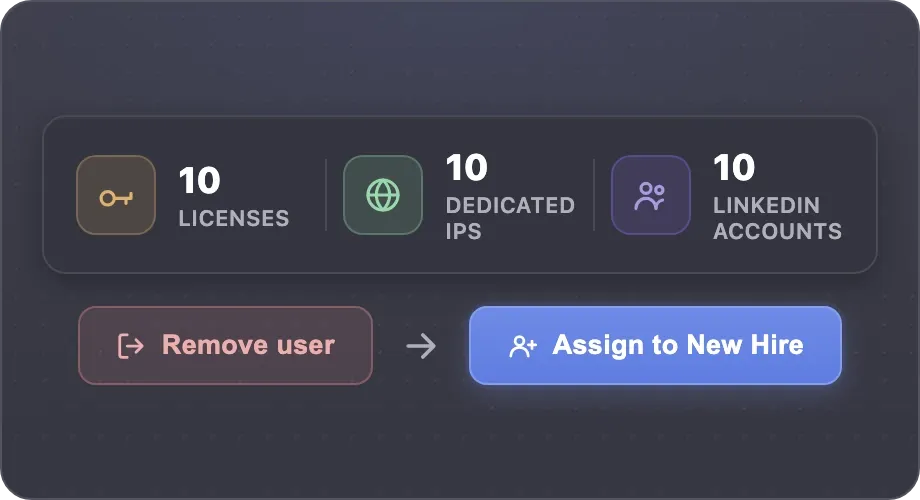Click the word ACCOUNTS under LINKEDIN
The height and width of the screenshot is (500, 920).
(x=777, y=231)
